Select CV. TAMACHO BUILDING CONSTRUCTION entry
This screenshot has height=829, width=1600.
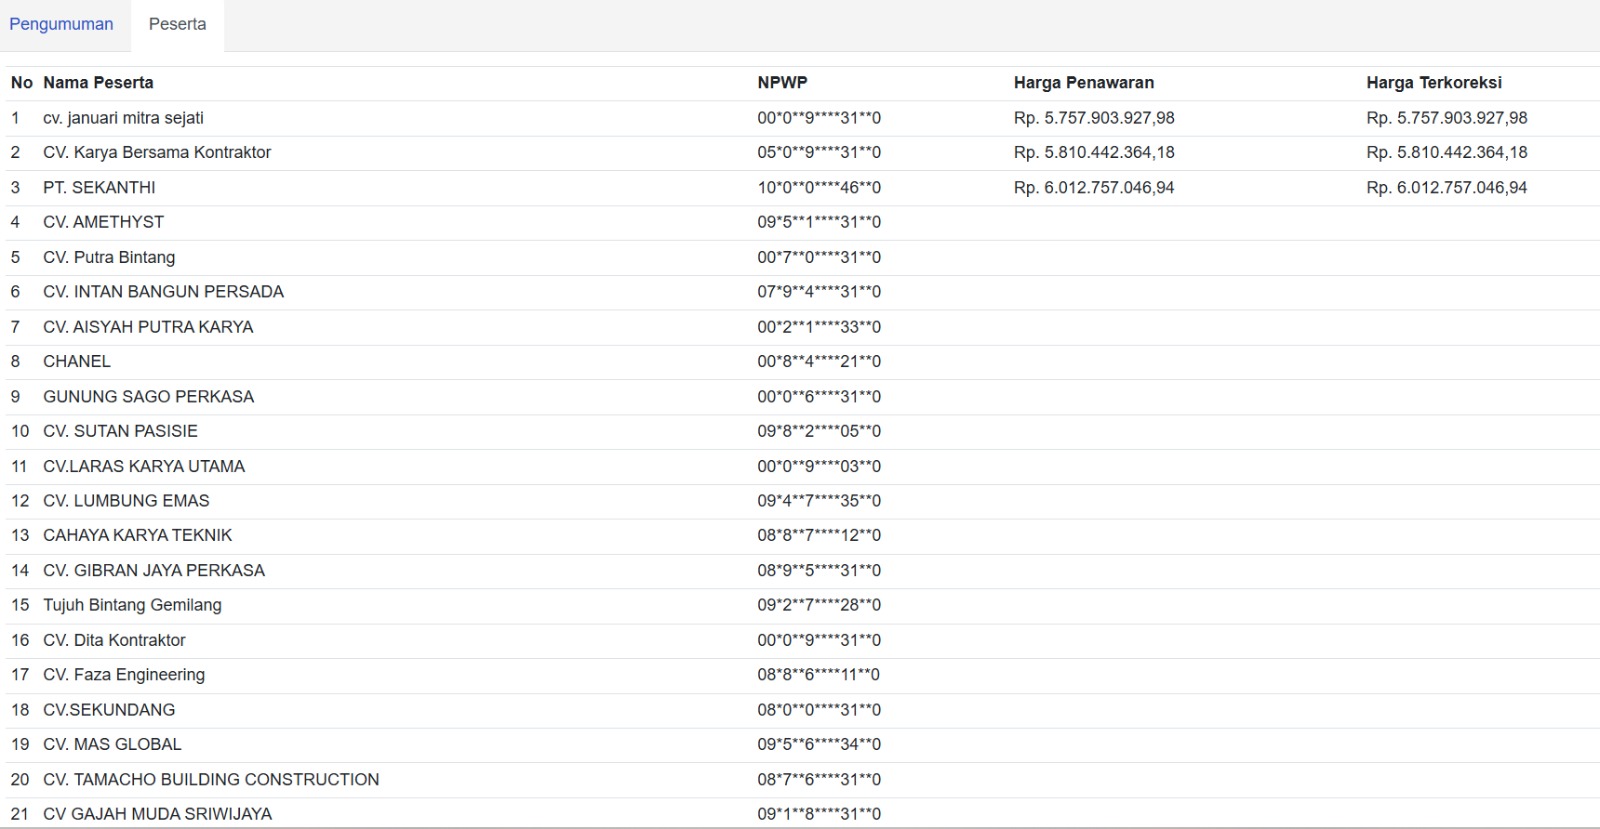[x=211, y=780]
